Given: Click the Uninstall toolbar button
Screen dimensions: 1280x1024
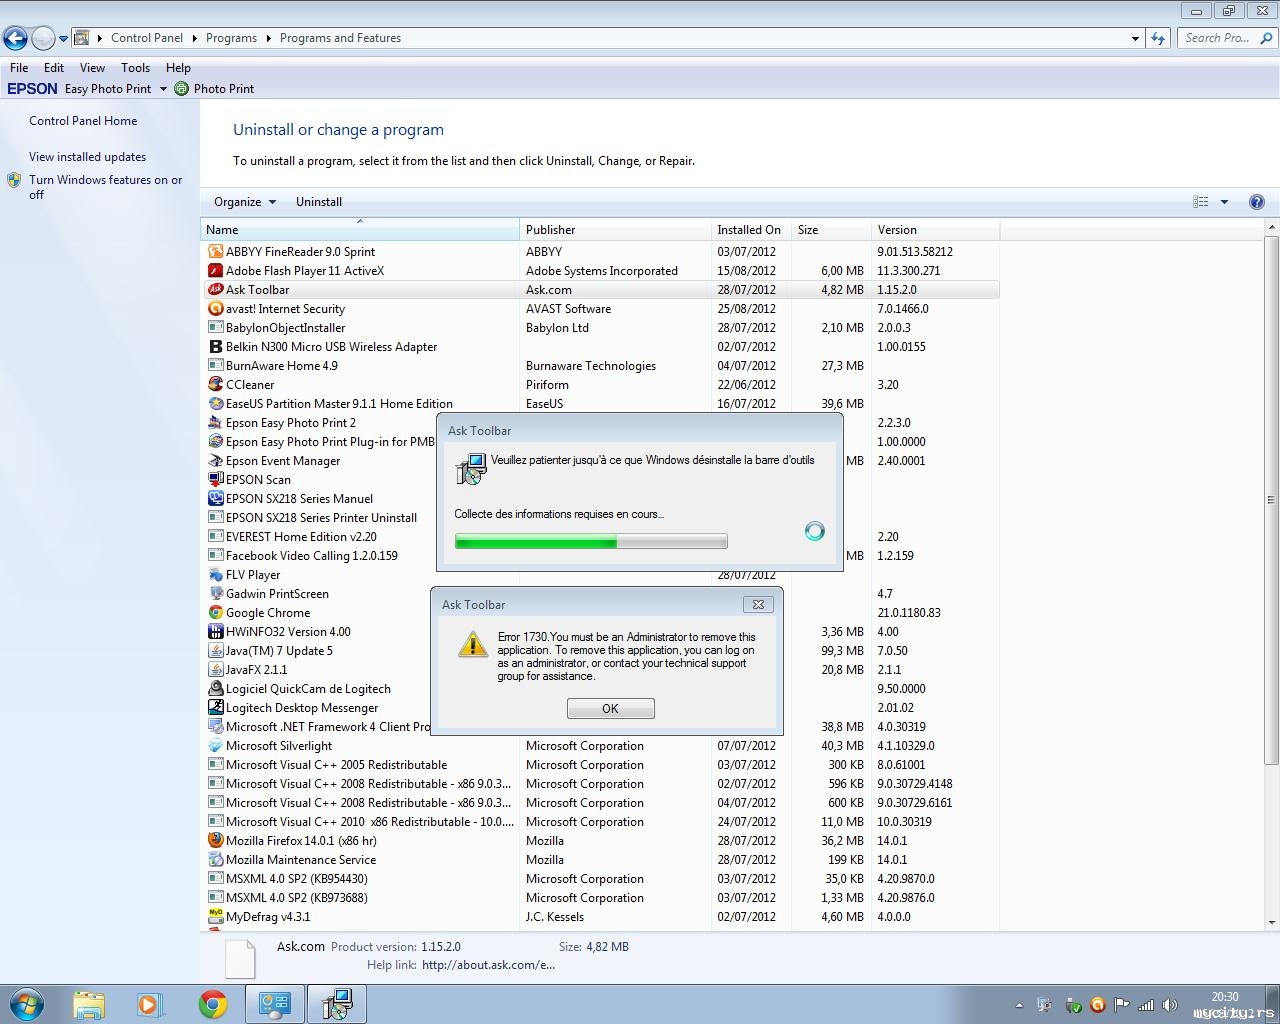Looking at the screenshot, I should click(x=319, y=202).
